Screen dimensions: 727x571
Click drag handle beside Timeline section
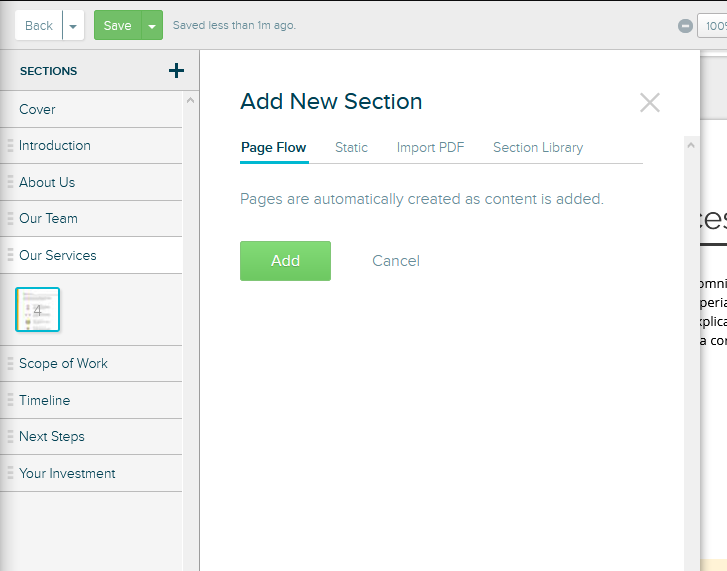[x=10, y=401]
